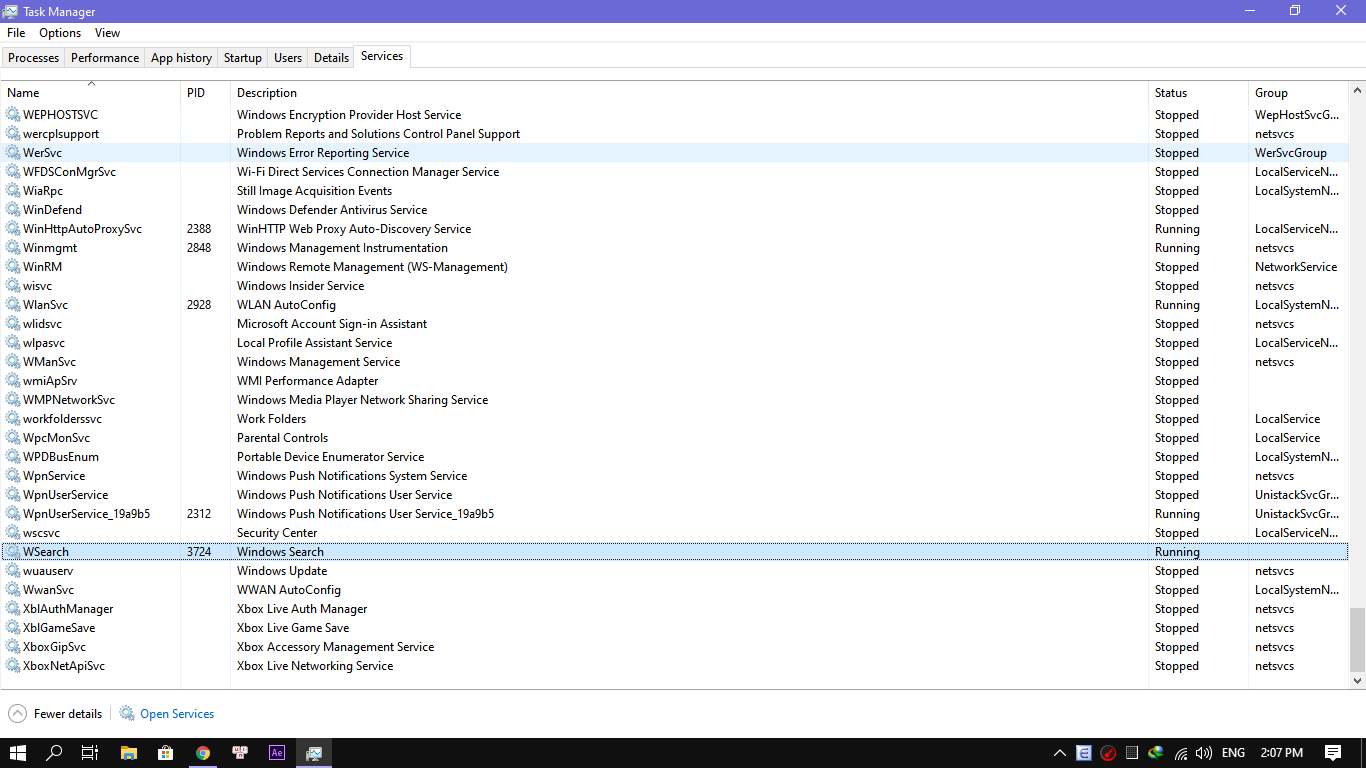
Task: Click the Open Services gear icon
Action: tap(127, 714)
